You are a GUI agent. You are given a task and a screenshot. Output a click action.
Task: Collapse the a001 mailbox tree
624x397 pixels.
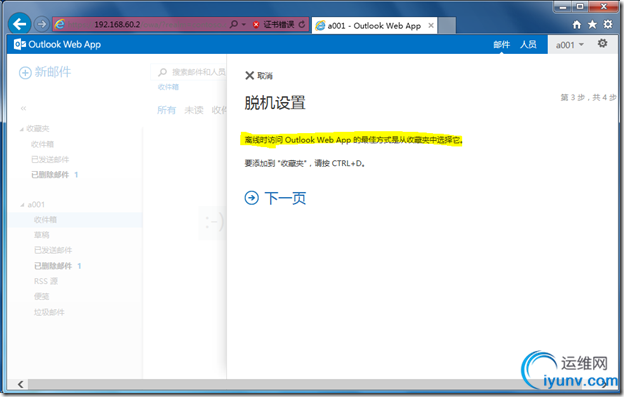pyautogui.click(x=22, y=205)
